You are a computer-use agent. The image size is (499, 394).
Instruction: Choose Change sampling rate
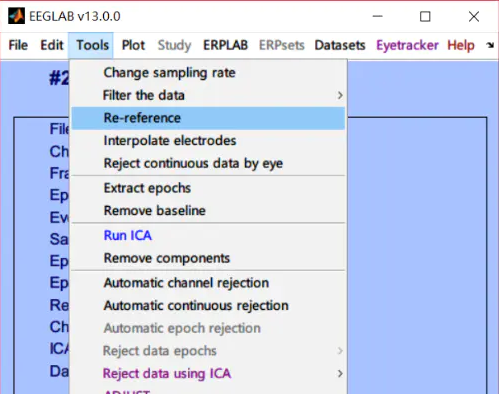coord(208,73)
